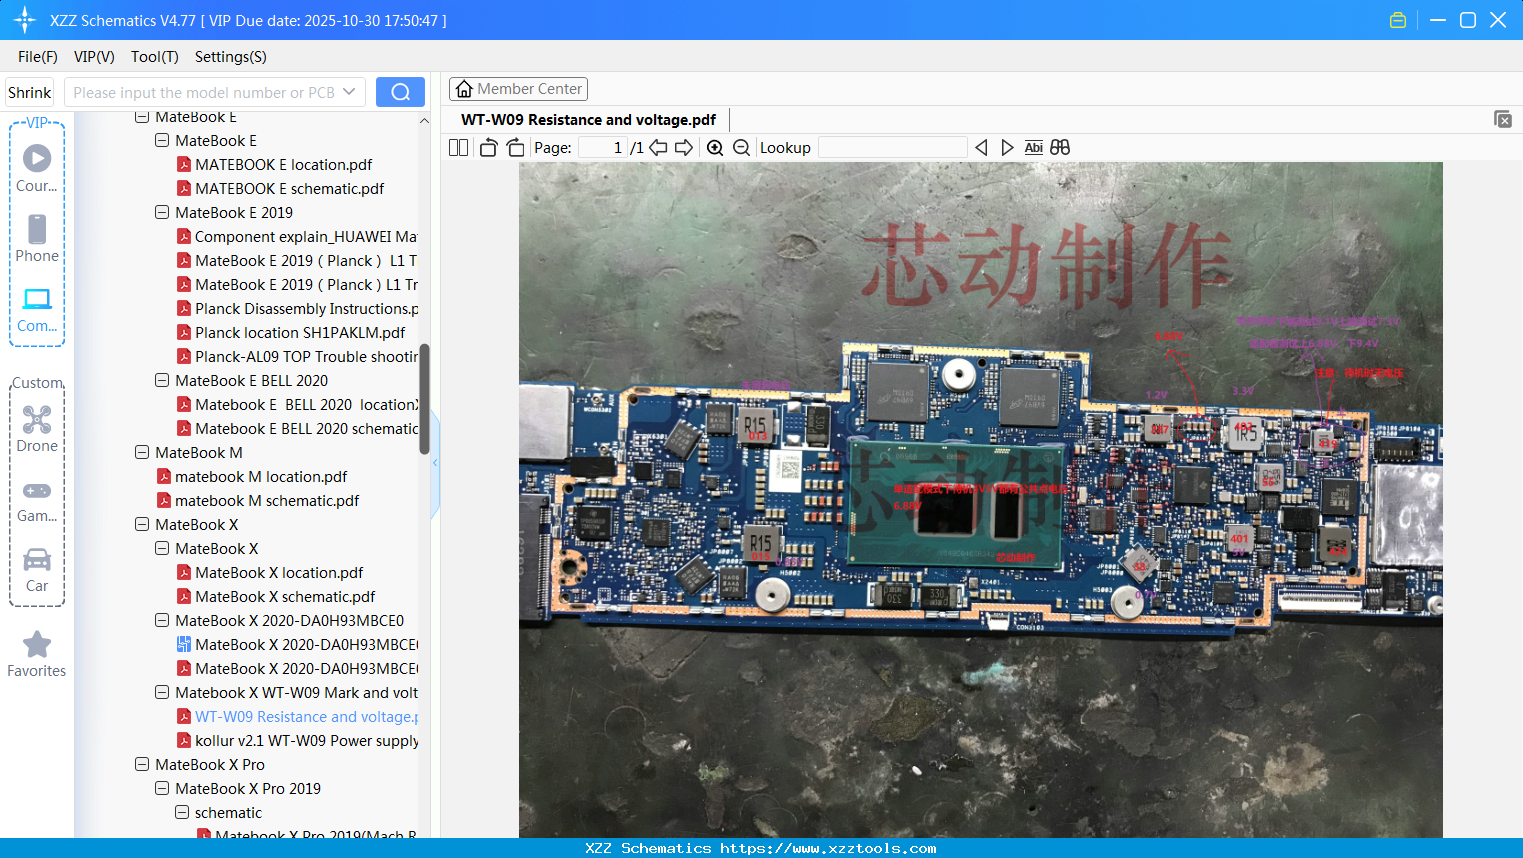Viewport: 1523px width, 858px height.
Task: Find previous lookup match
Action: (x=981, y=147)
